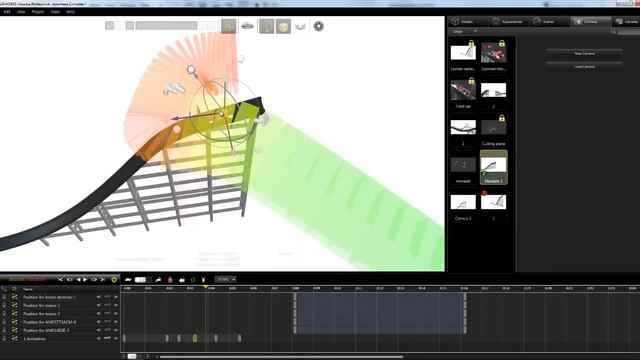Viewport: 640px width, 360px height.
Task: Click the timeline toggle switch beside car icon
Action: (x=142, y=280)
